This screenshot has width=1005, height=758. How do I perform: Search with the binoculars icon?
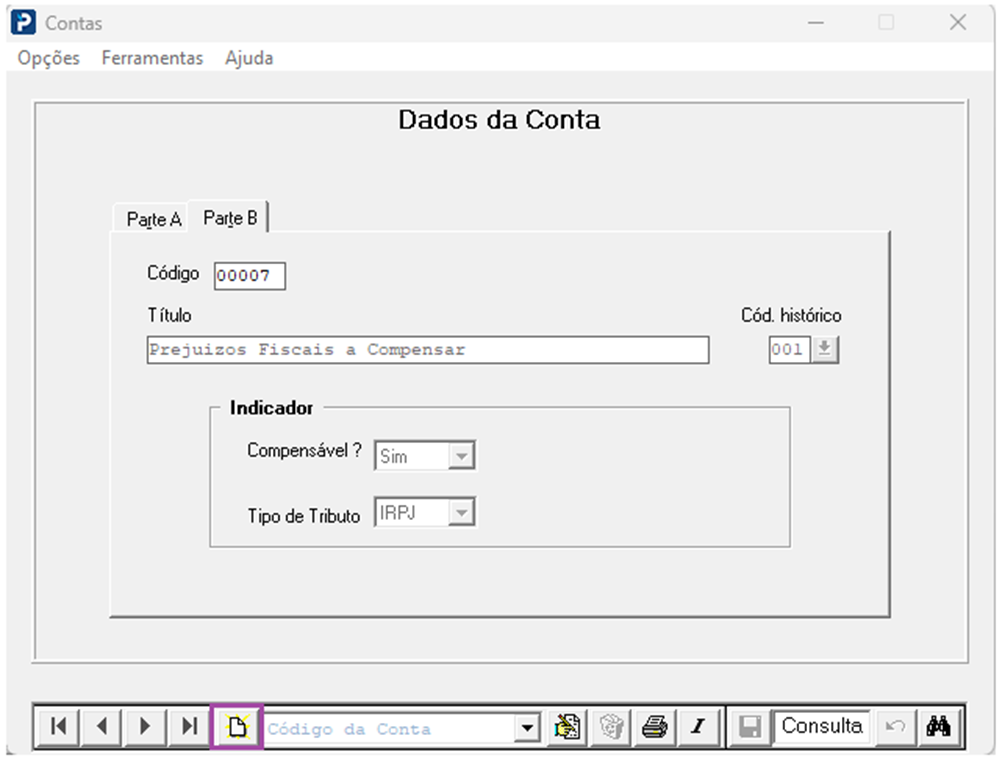[938, 727]
